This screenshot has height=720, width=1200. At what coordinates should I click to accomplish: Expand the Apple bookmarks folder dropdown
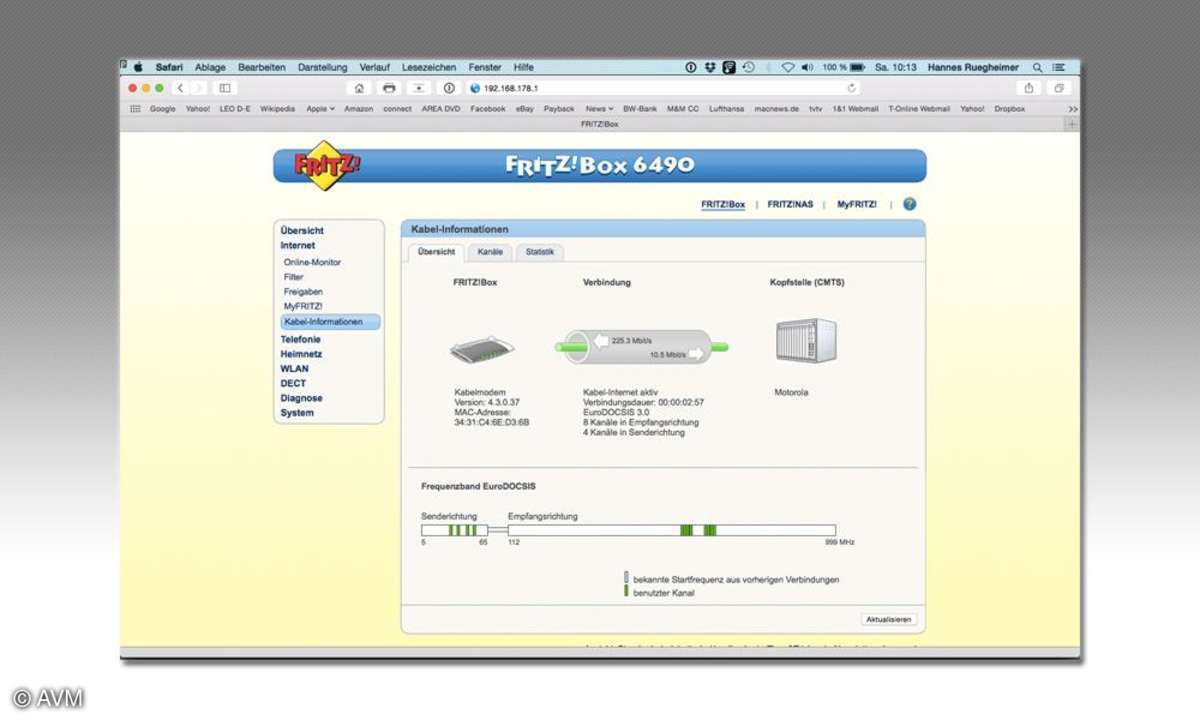pos(320,109)
